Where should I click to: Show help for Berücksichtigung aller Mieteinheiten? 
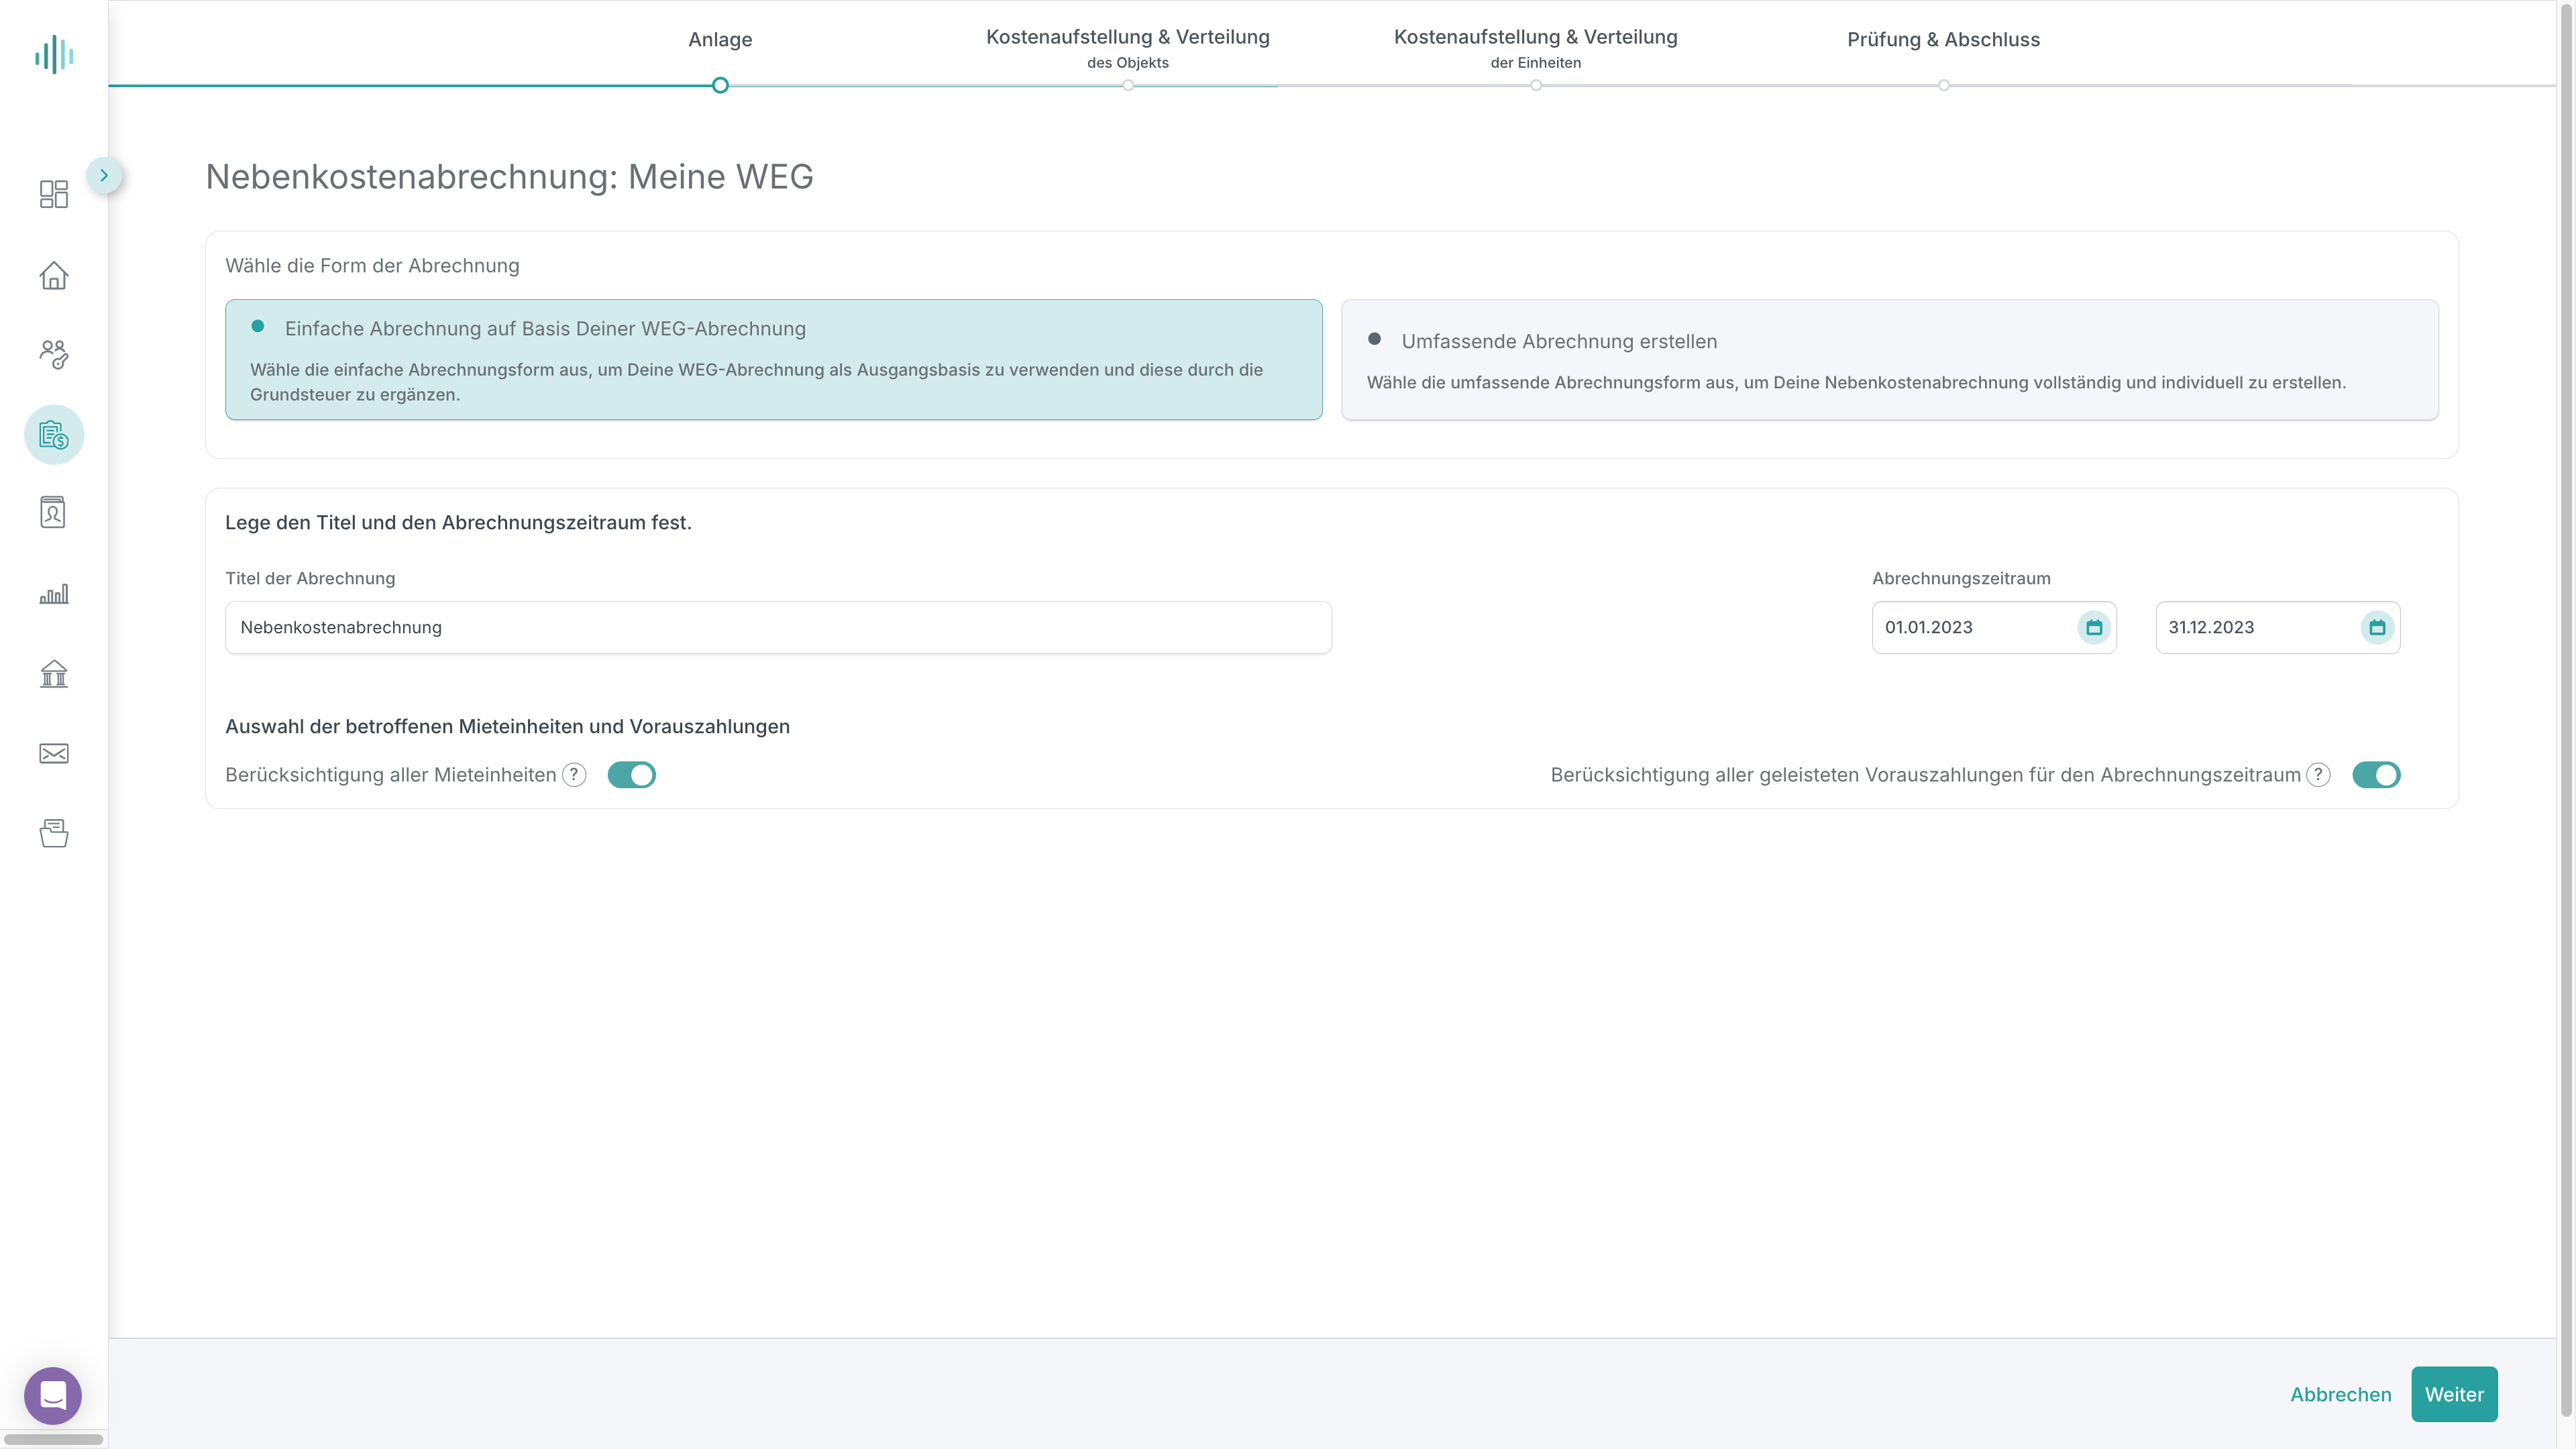[574, 775]
